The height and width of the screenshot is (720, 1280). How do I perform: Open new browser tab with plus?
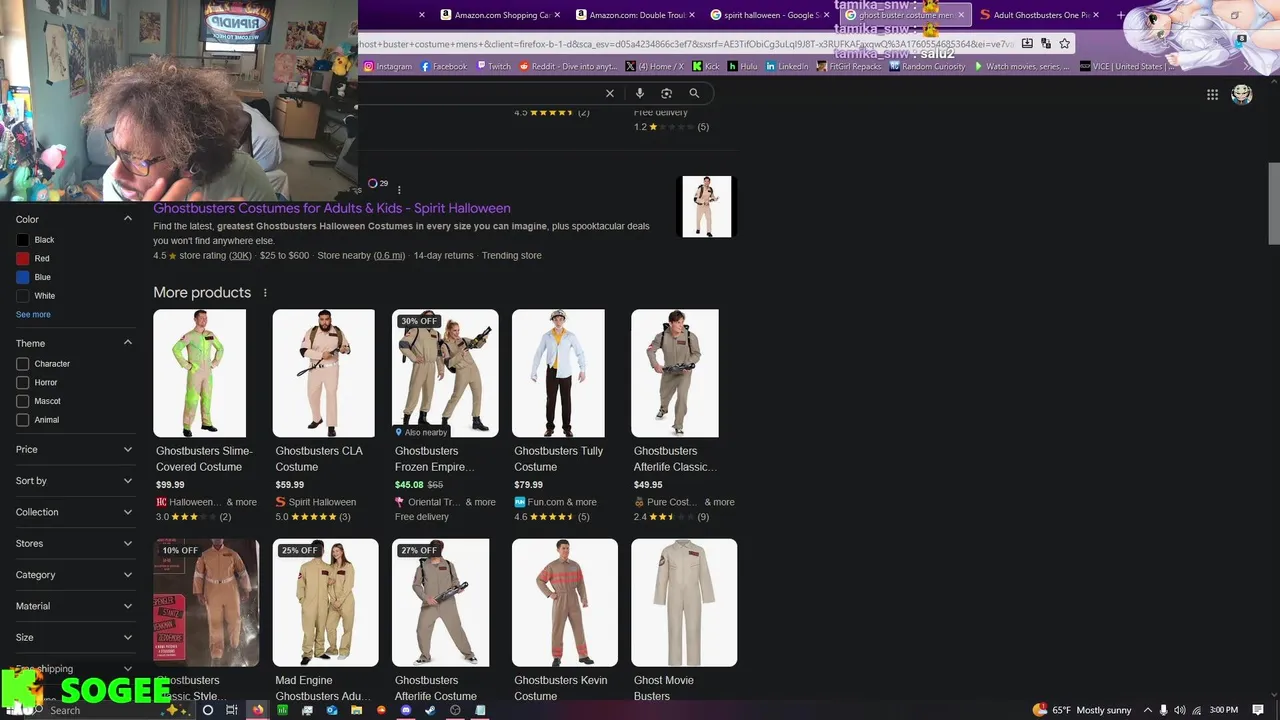pyautogui.click(x=1120, y=15)
